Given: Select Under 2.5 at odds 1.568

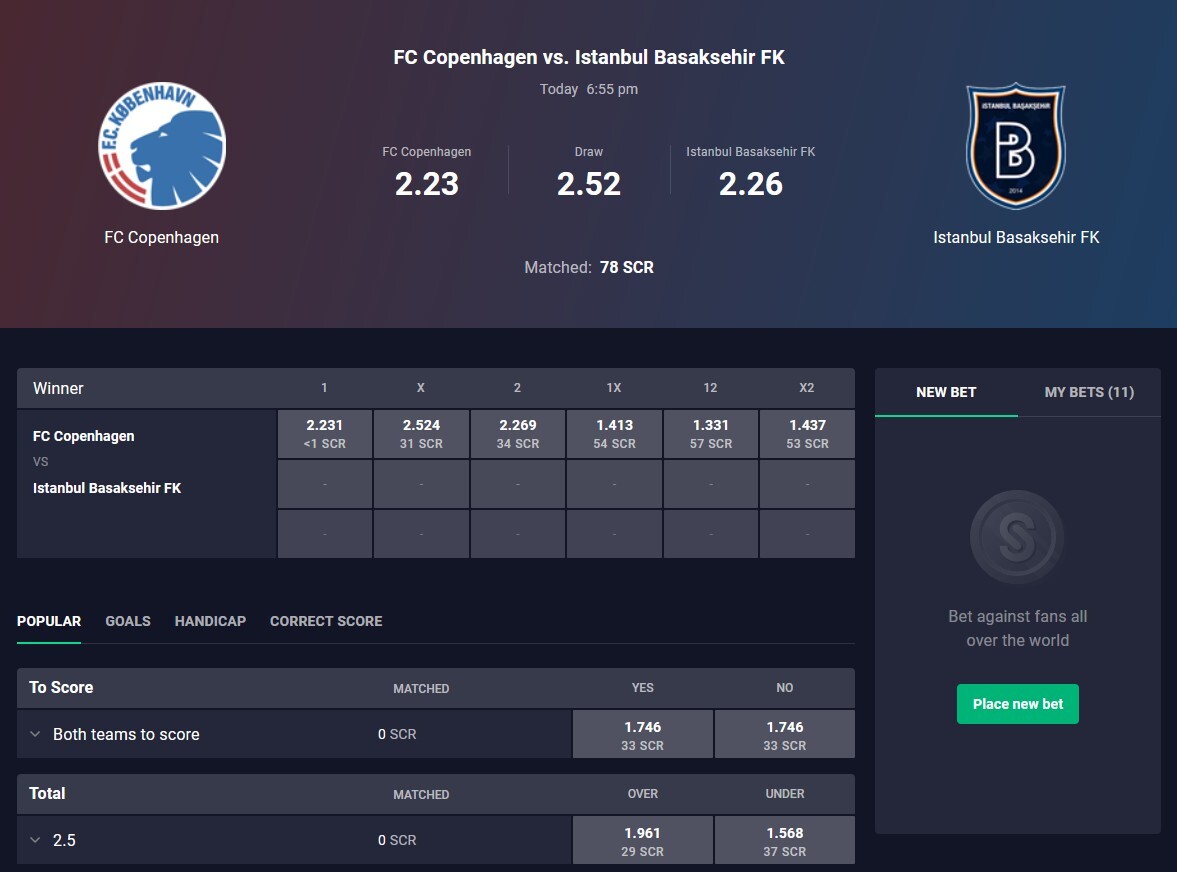Looking at the screenshot, I should coord(784,840).
